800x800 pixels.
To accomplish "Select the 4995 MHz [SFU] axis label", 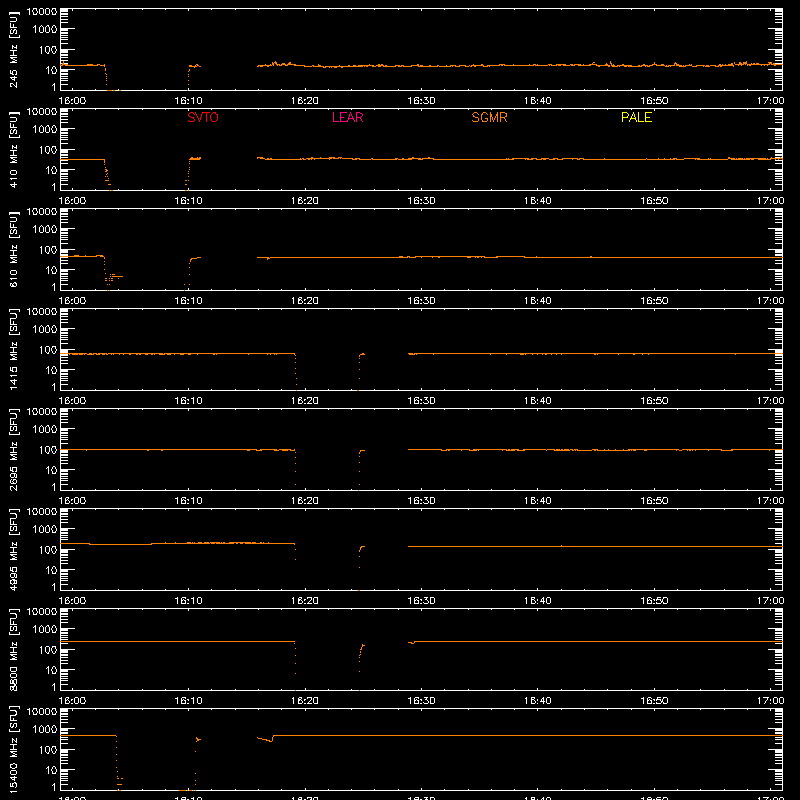I will pyautogui.click(x=14, y=549).
